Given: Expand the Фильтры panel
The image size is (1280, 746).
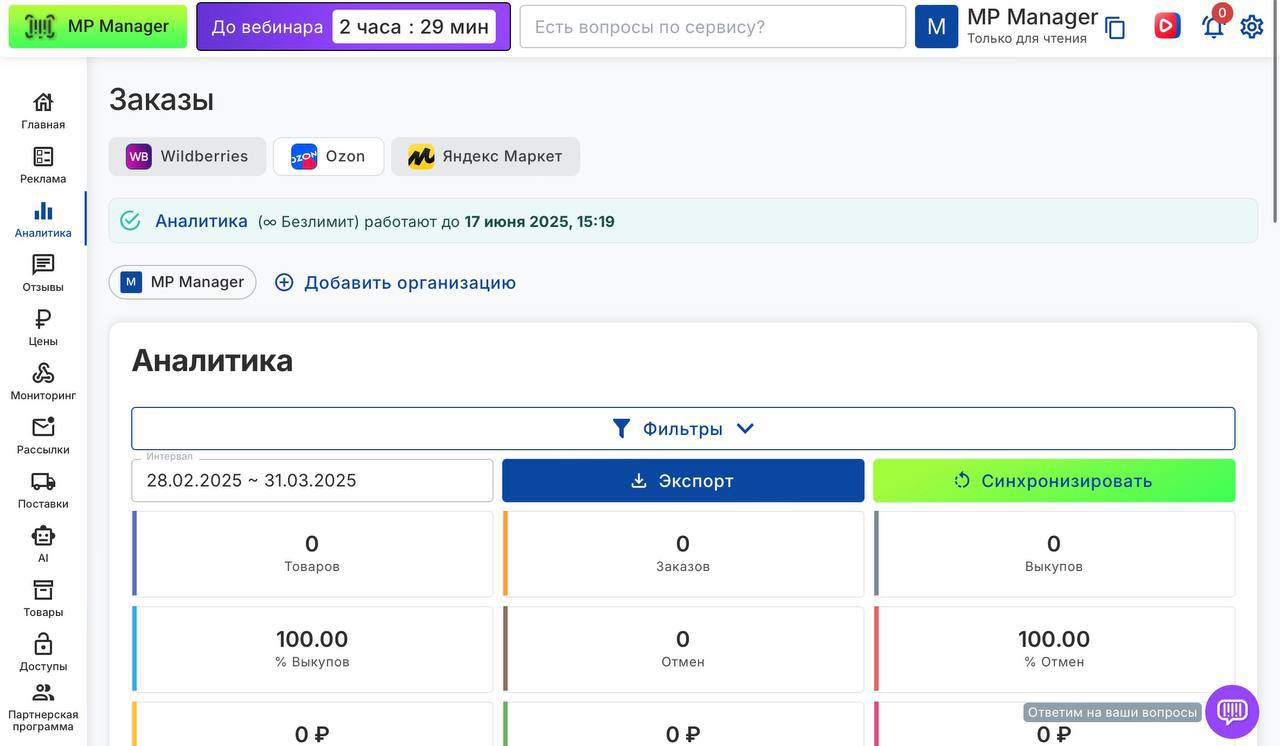Looking at the screenshot, I should point(683,429).
